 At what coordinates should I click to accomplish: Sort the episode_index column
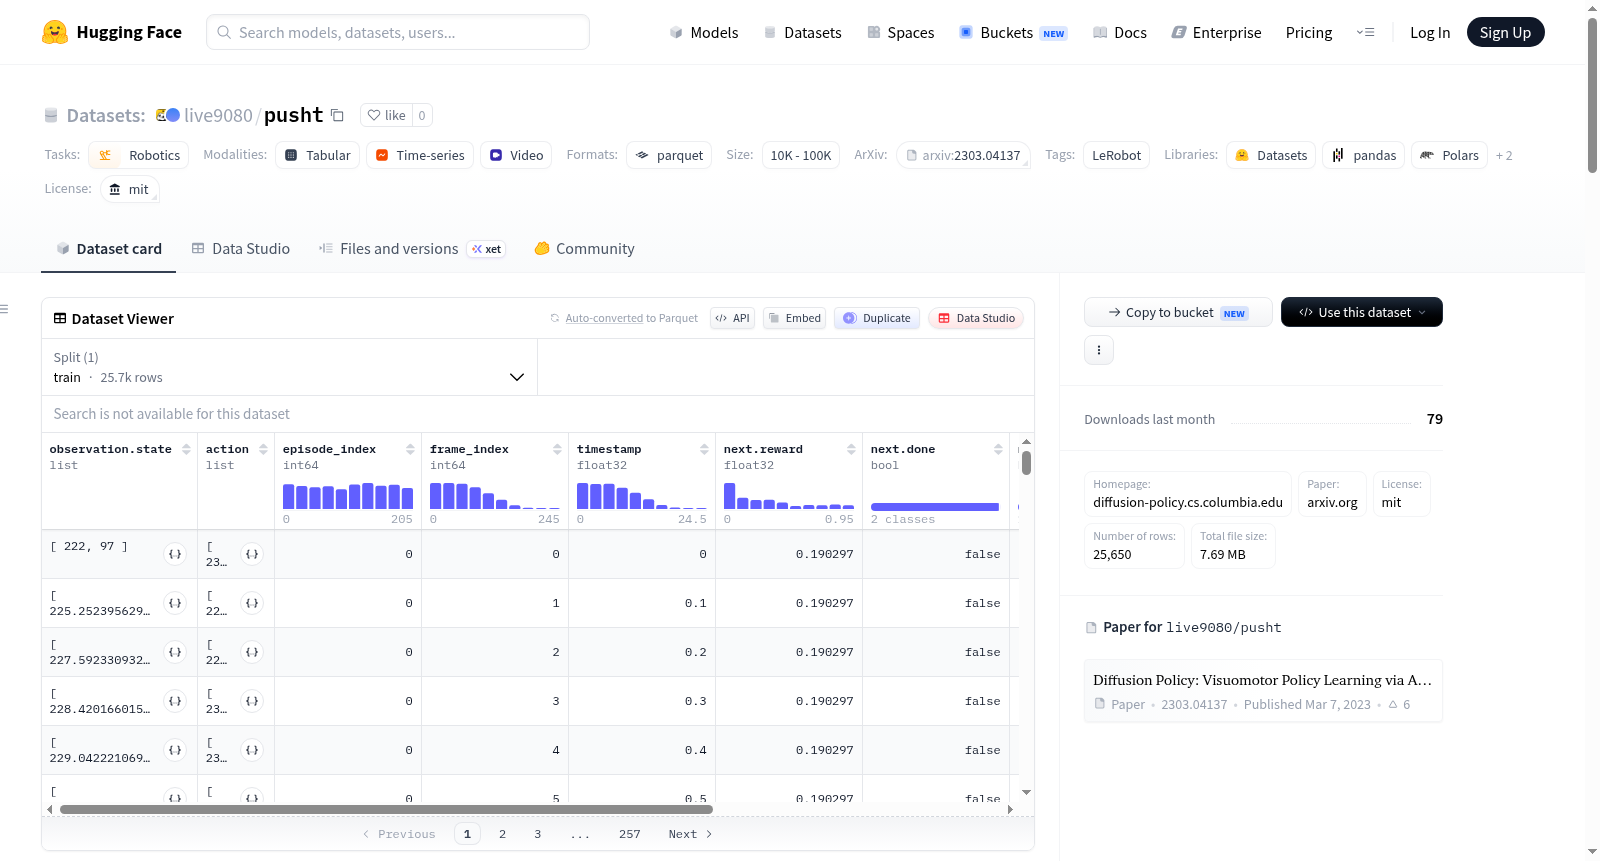[410, 450]
